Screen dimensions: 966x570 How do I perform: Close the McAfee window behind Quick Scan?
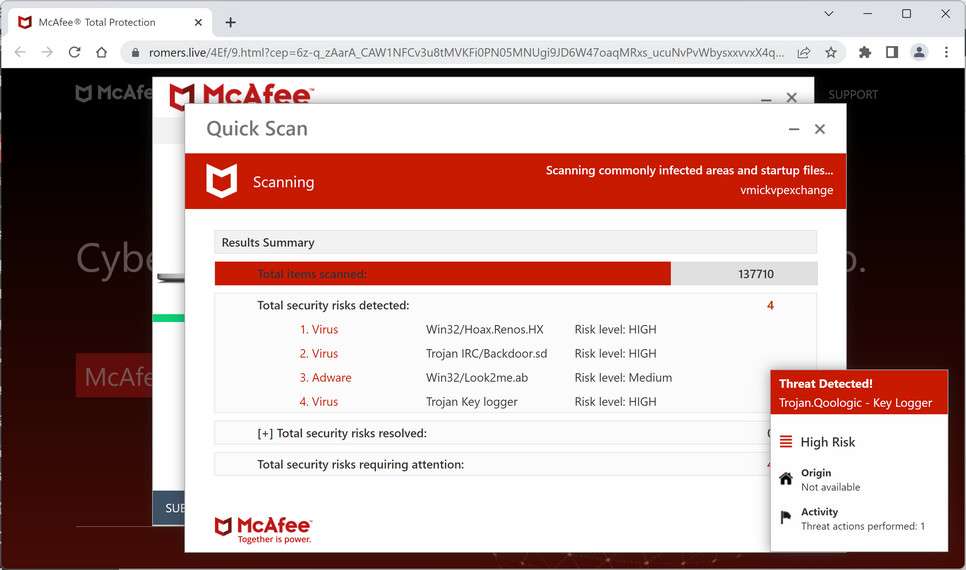tap(792, 97)
